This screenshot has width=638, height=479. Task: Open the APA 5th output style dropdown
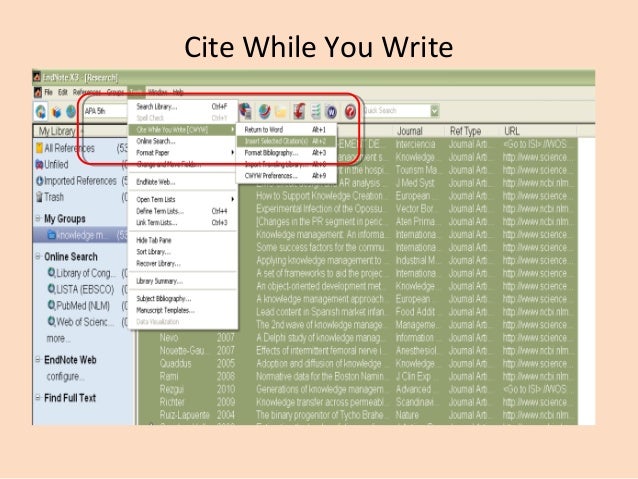click(106, 111)
